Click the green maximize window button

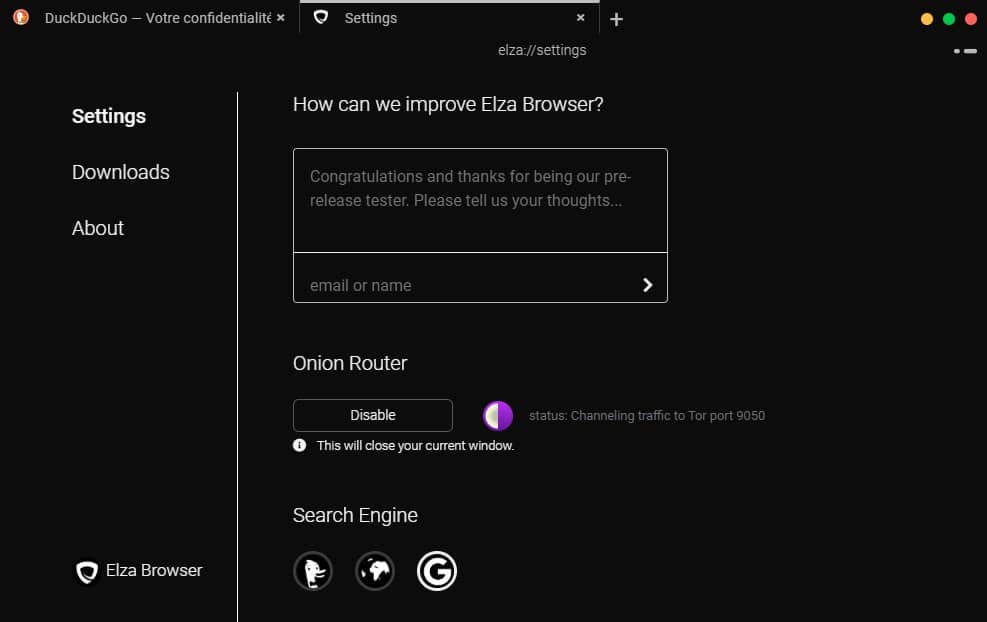pos(949,19)
